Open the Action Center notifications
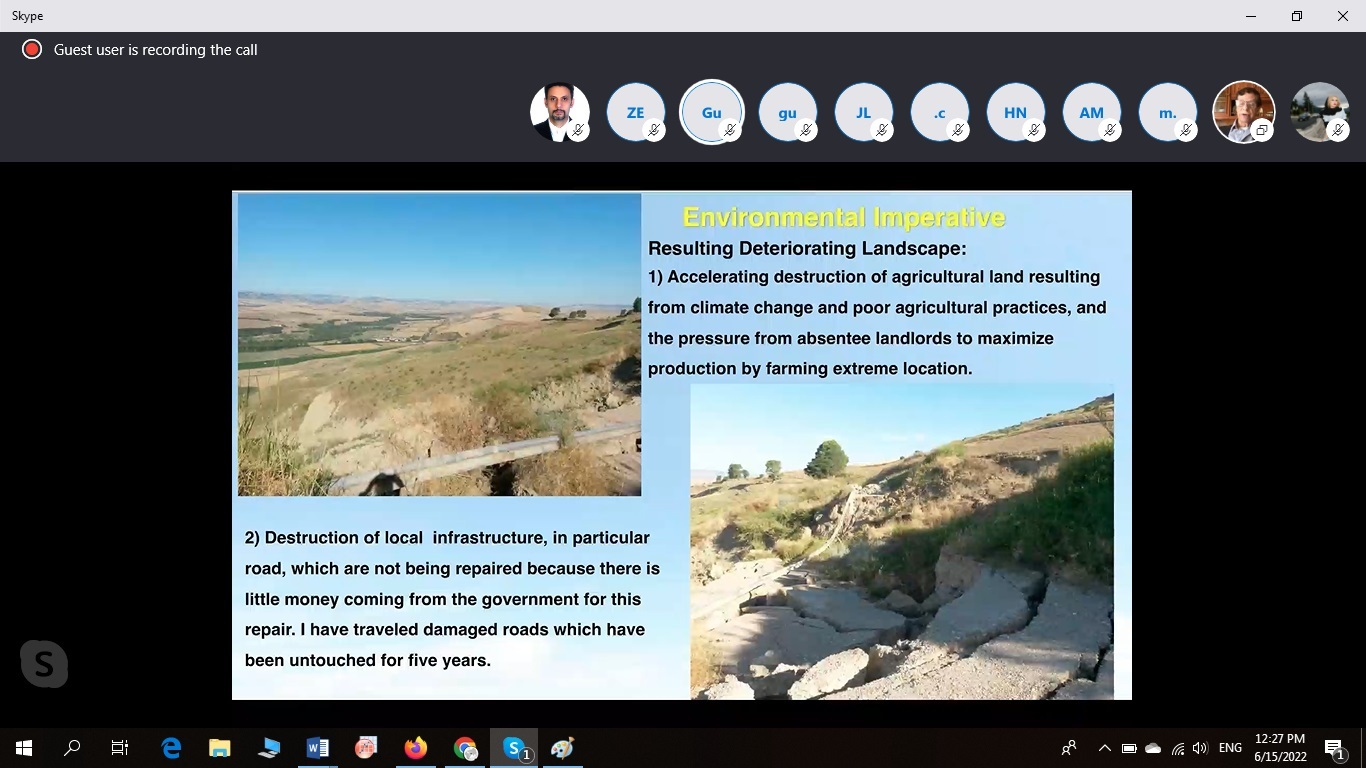Image resolution: width=1366 pixels, height=768 pixels. pyautogui.click(x=1334, y=747)
